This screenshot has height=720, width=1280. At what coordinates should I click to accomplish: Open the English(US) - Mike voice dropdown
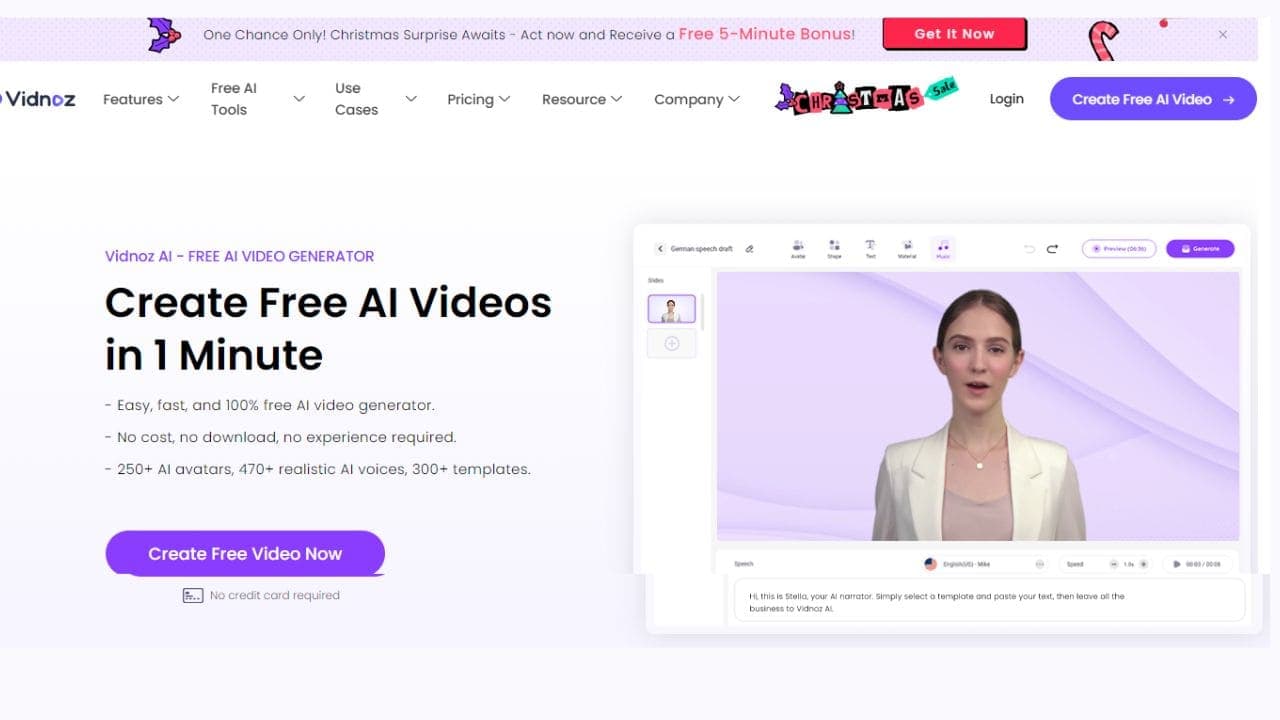click(1041, 563)
